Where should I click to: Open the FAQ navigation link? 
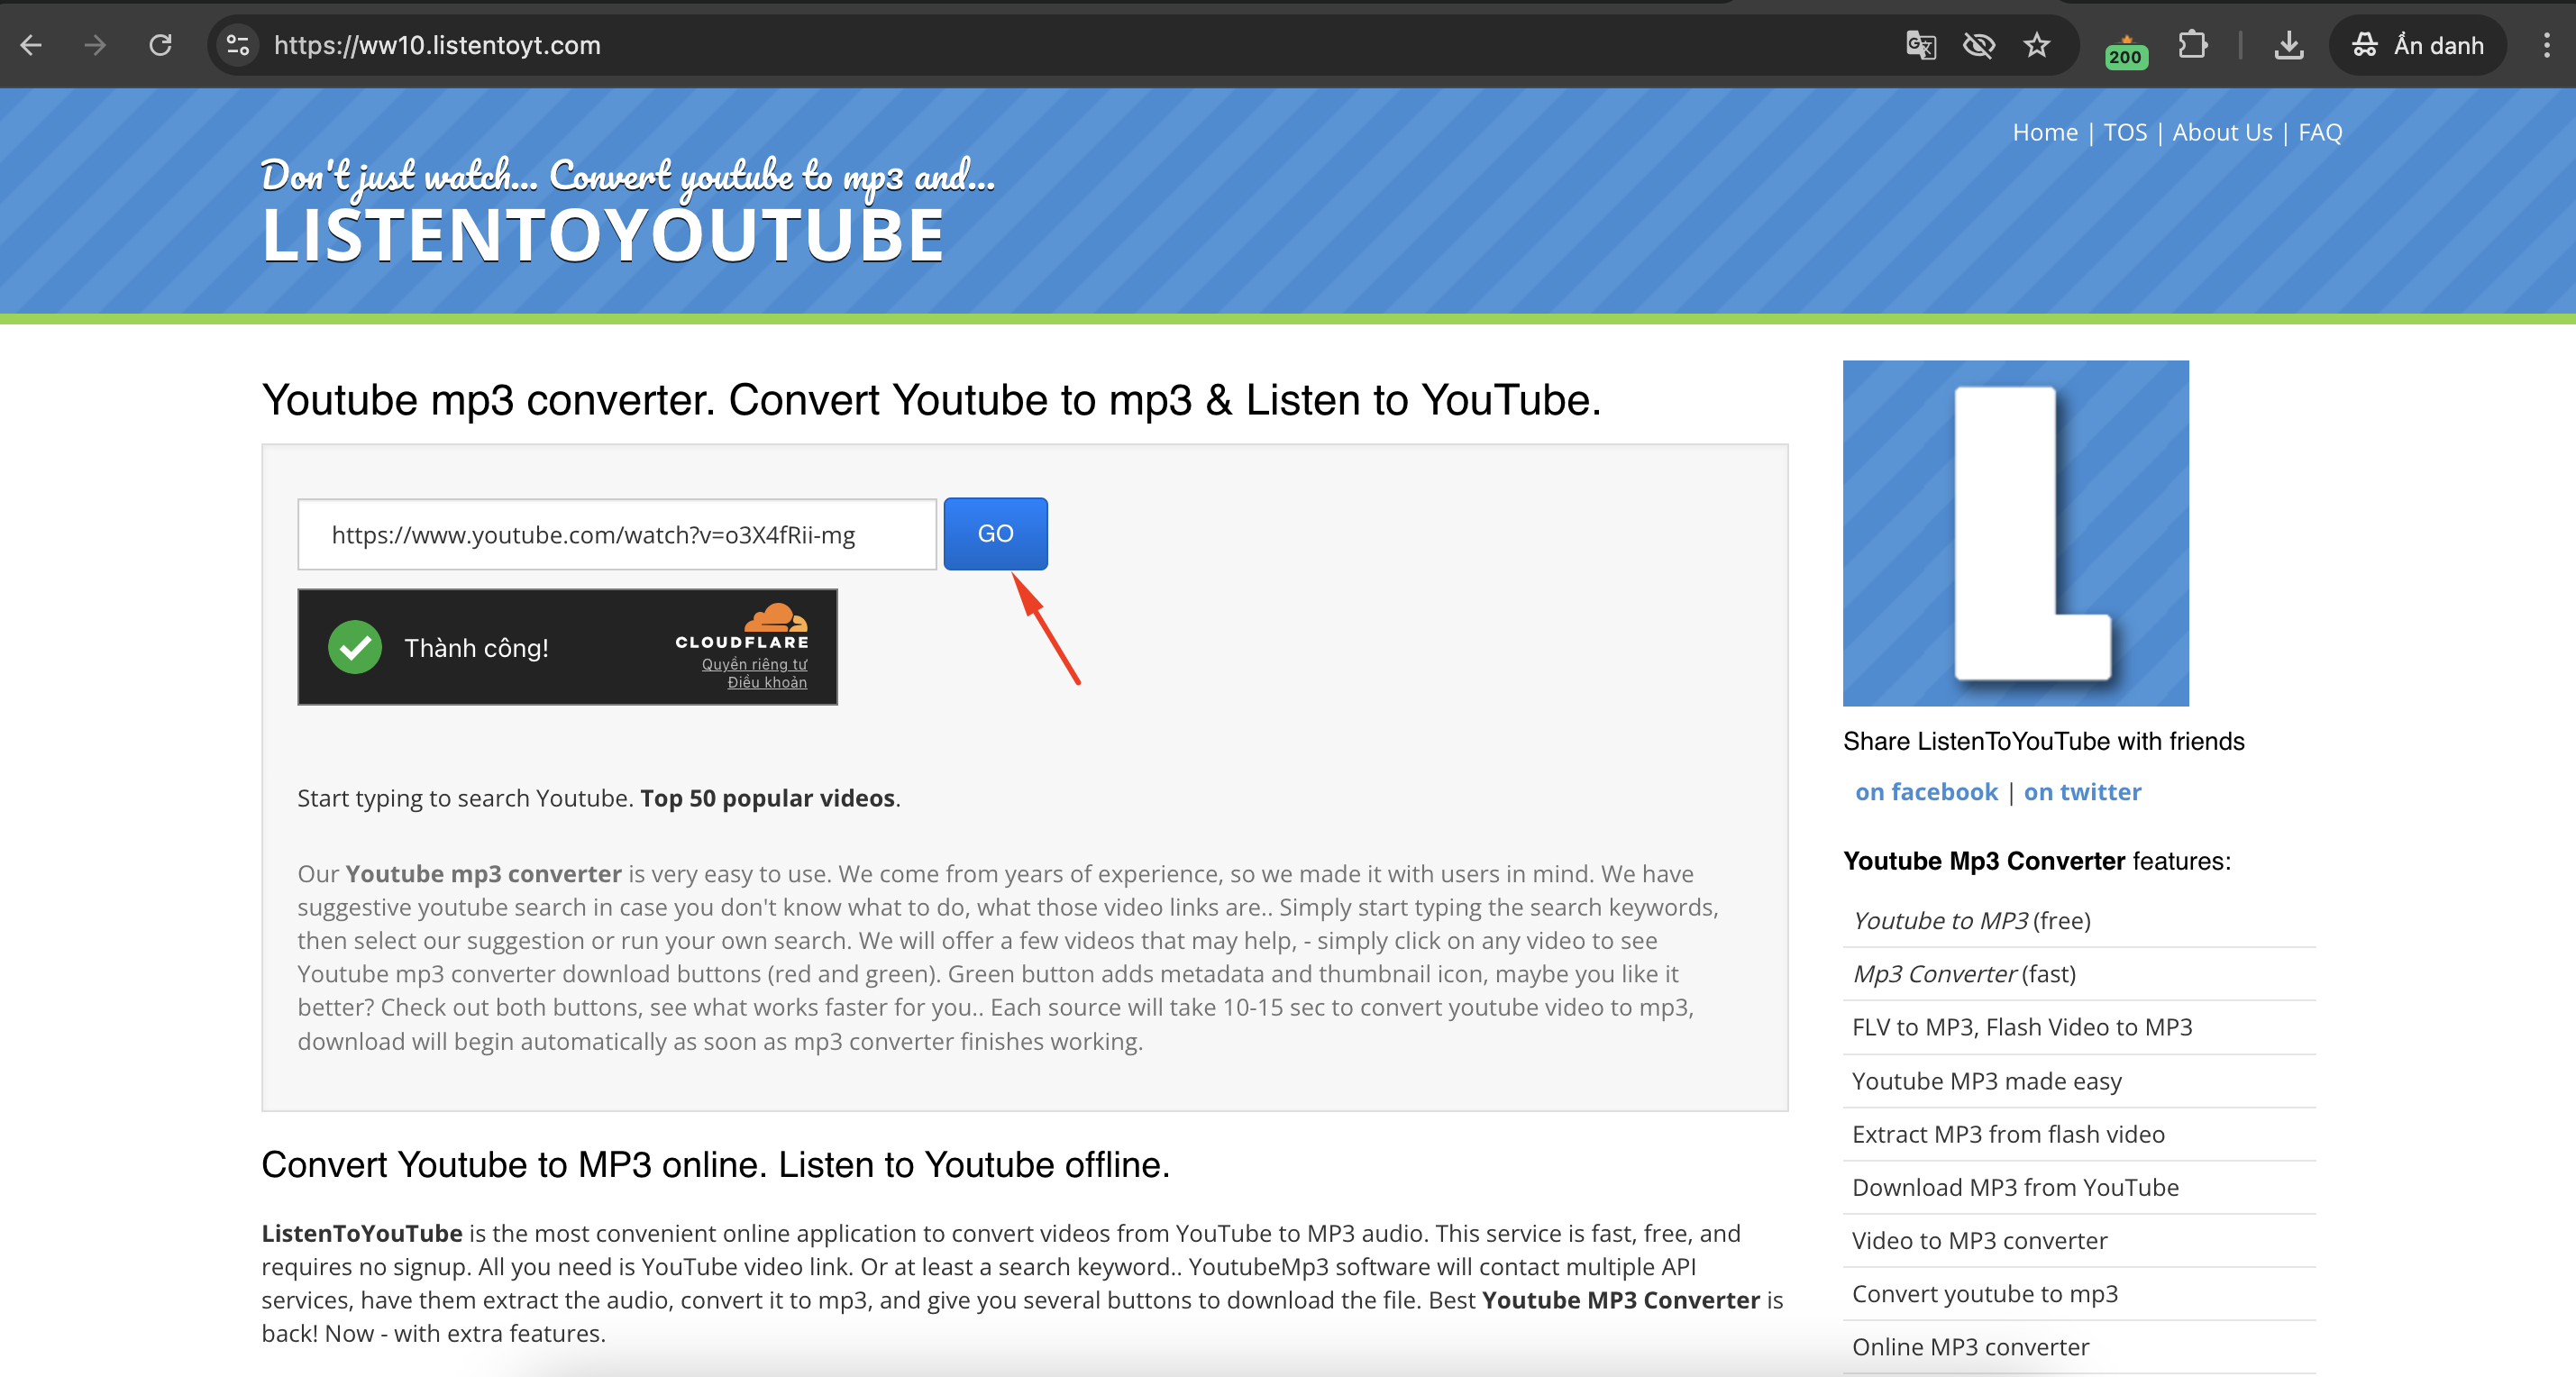[x=2320, y=132]
